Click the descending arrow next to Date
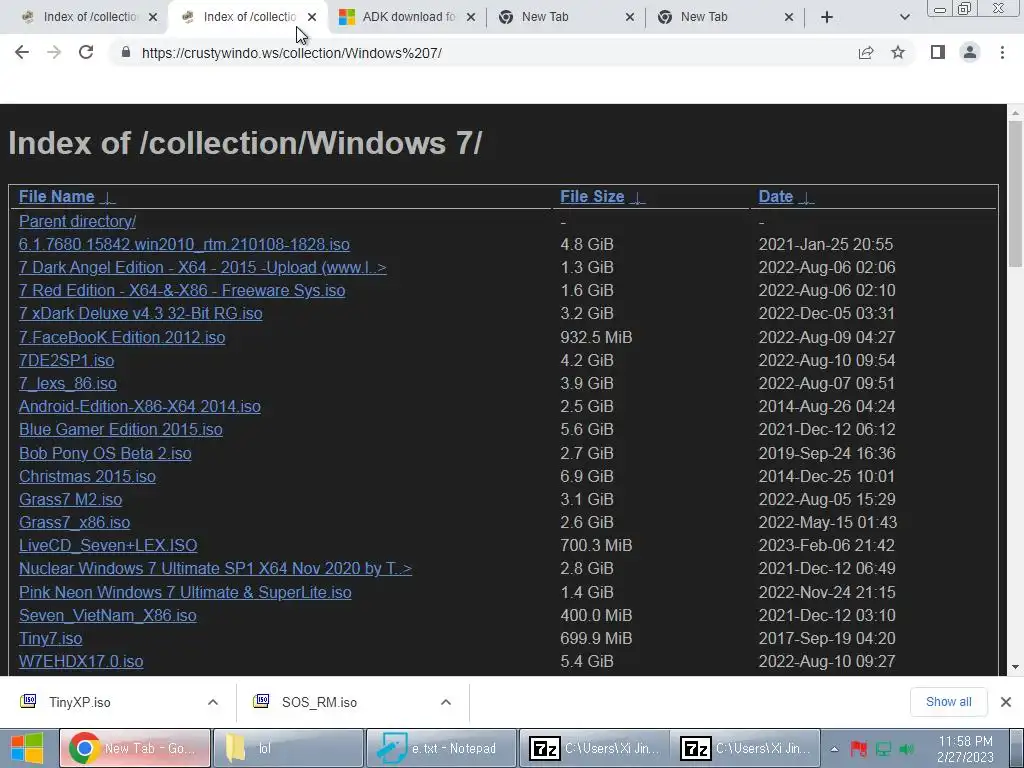Image resolution: width=1024 pixels, height=768 pixels. click(806, 198)
